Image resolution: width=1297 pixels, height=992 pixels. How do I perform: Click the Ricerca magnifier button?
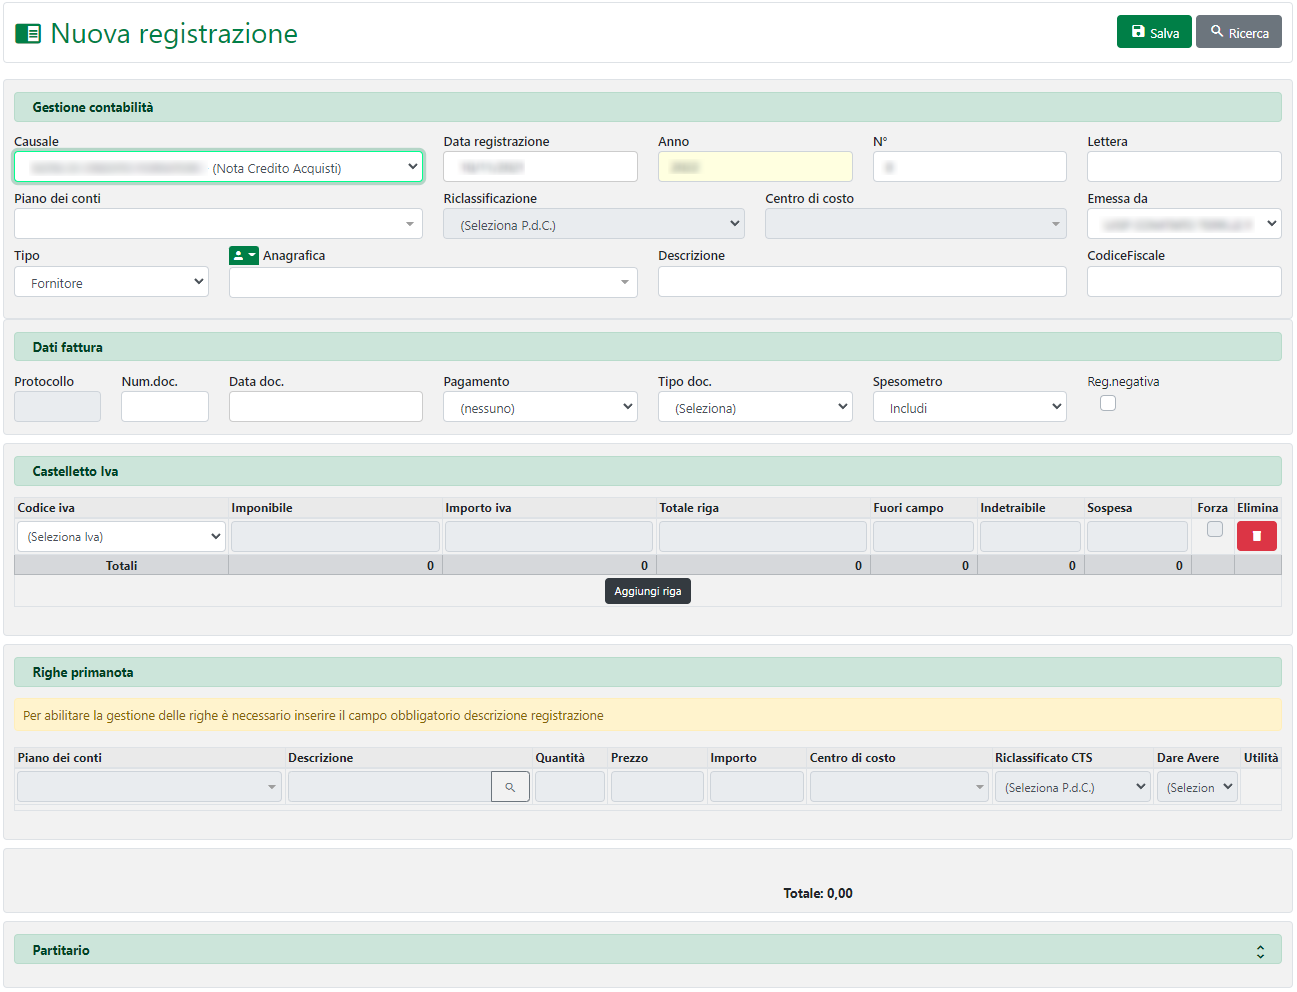(x=1238, y=32)
